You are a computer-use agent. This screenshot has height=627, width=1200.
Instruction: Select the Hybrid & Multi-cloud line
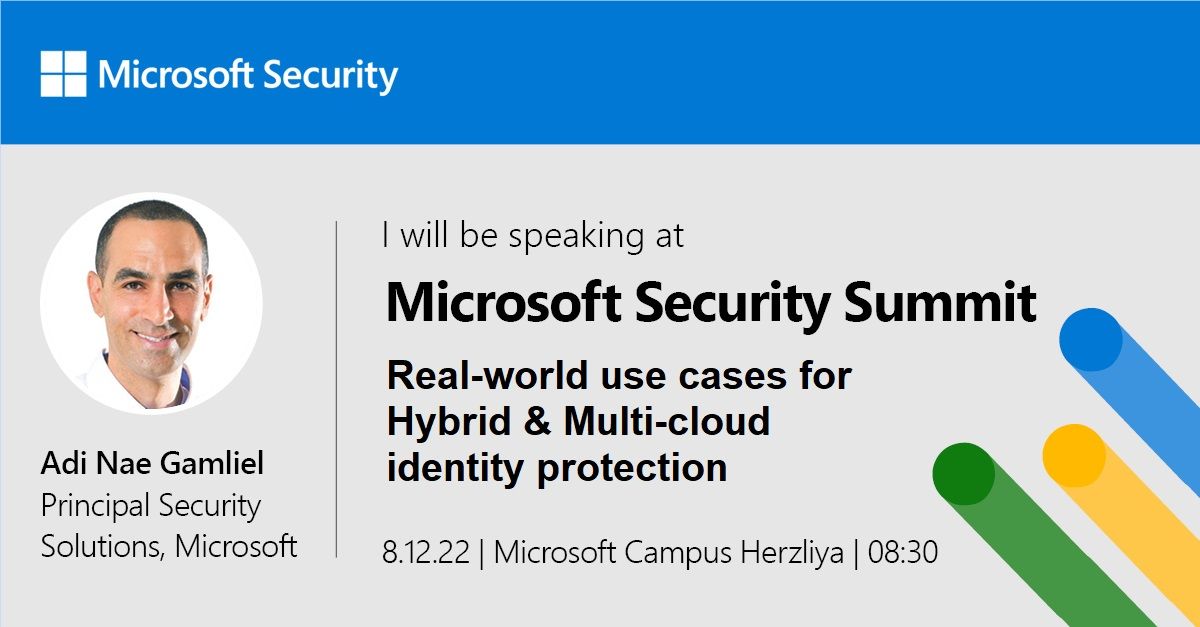578,422
